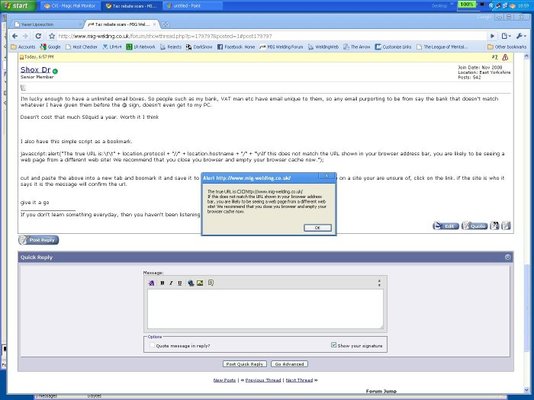Apply italic formatting in Quick Reply editor
The width and height of the screenshot is (534, 400).
[171, 283]
